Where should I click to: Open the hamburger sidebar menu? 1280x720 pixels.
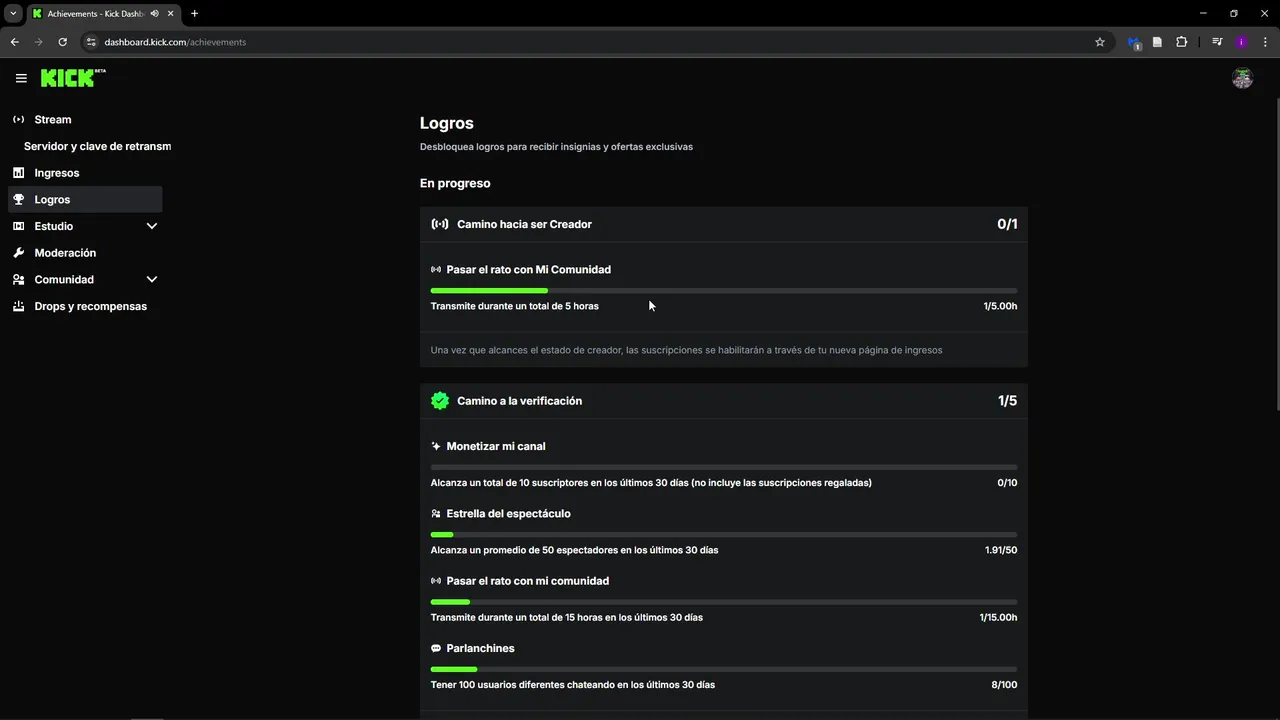pos(21,78)
